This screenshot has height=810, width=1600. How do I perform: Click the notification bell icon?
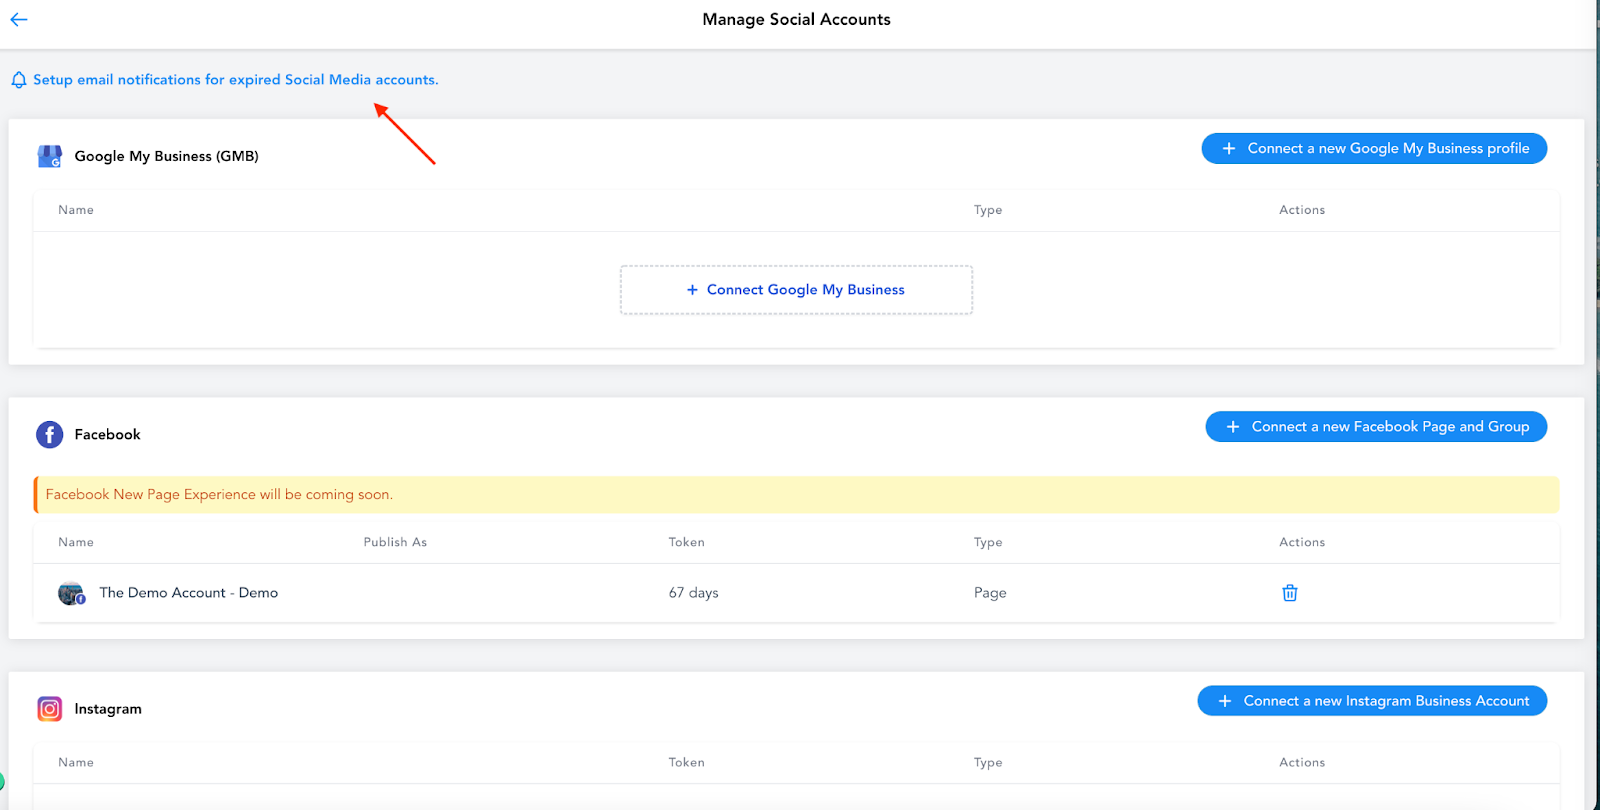[x=19, y=80]
